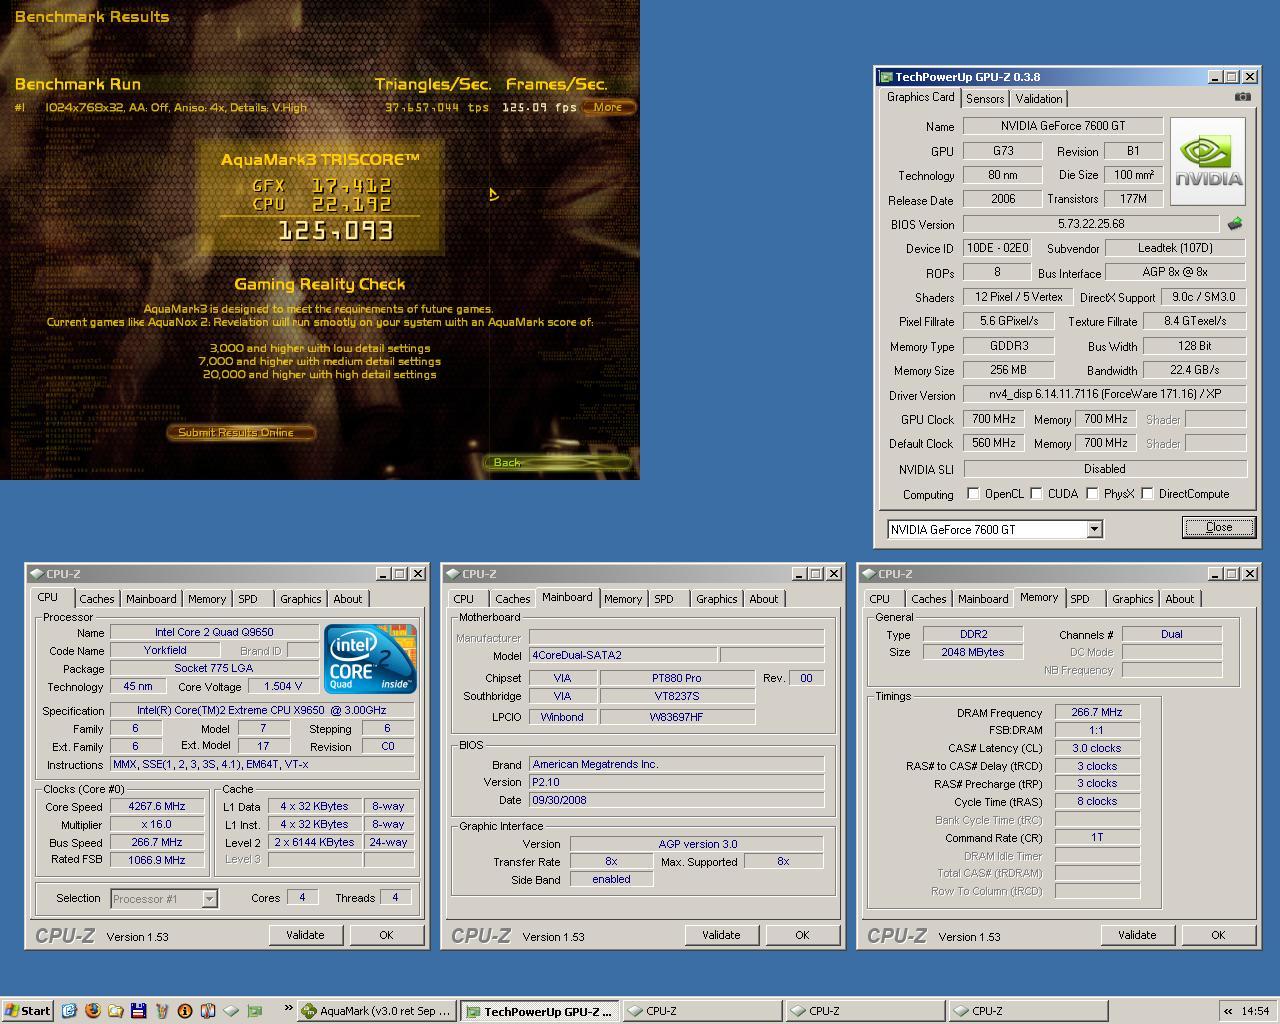
Task: Switch to AquaMark taskbar button
Action: point(377,1011)
